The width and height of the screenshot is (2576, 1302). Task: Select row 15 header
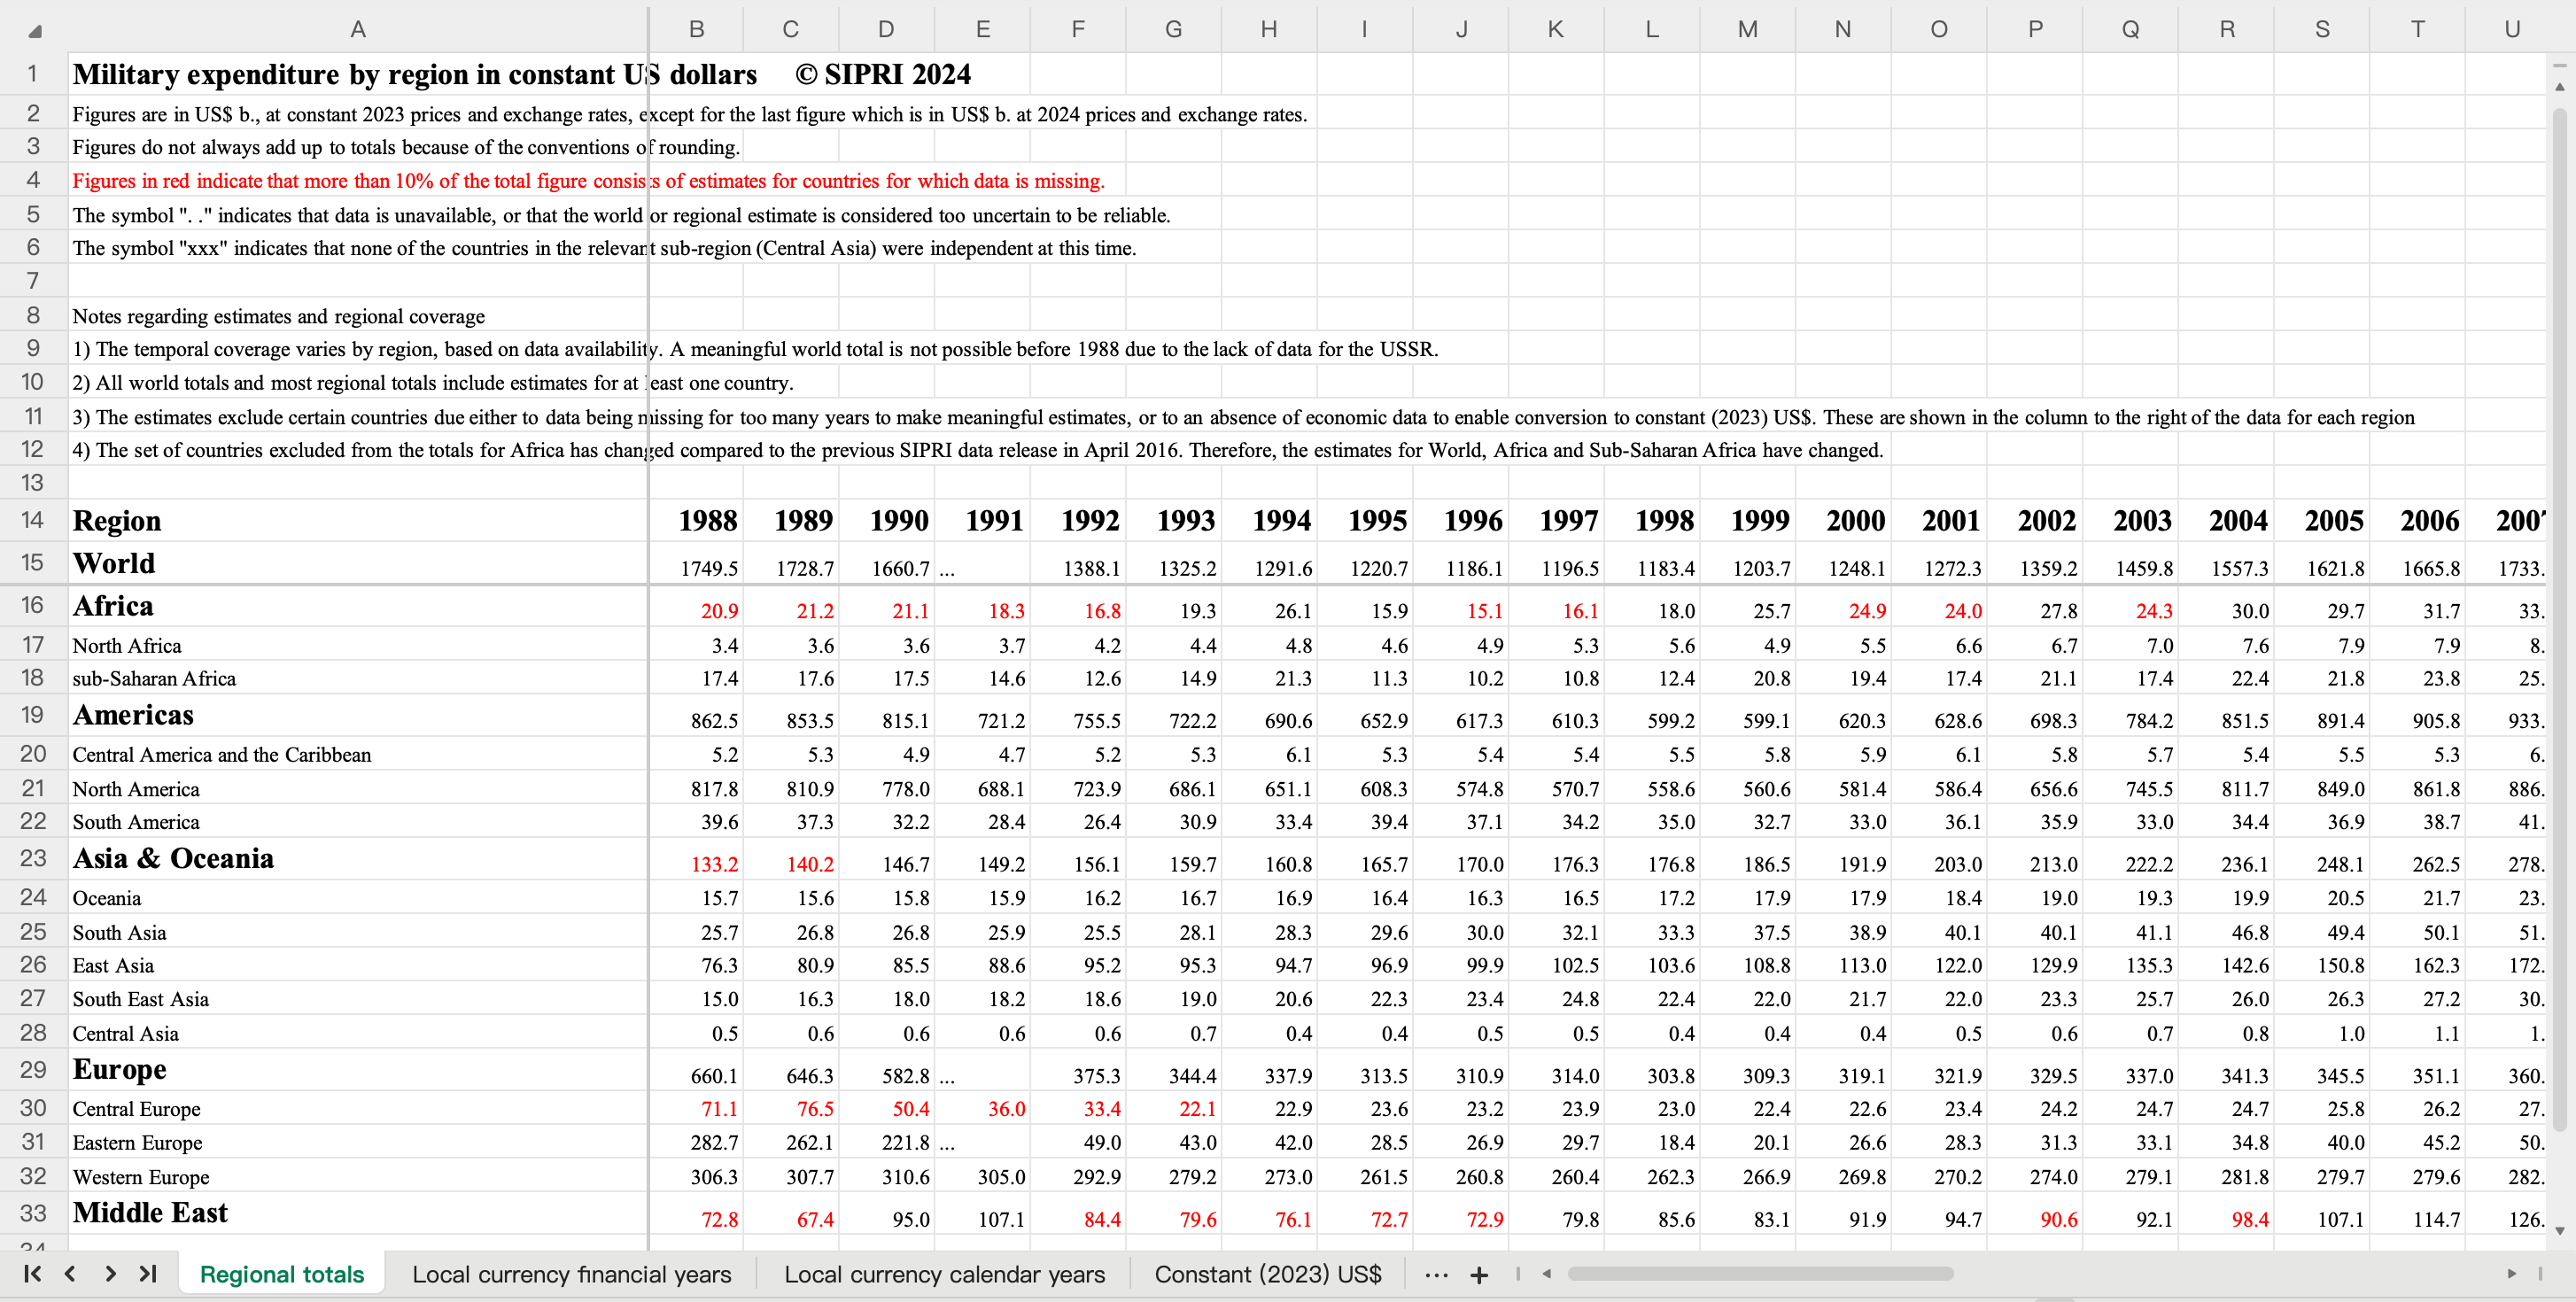(32, 562)
